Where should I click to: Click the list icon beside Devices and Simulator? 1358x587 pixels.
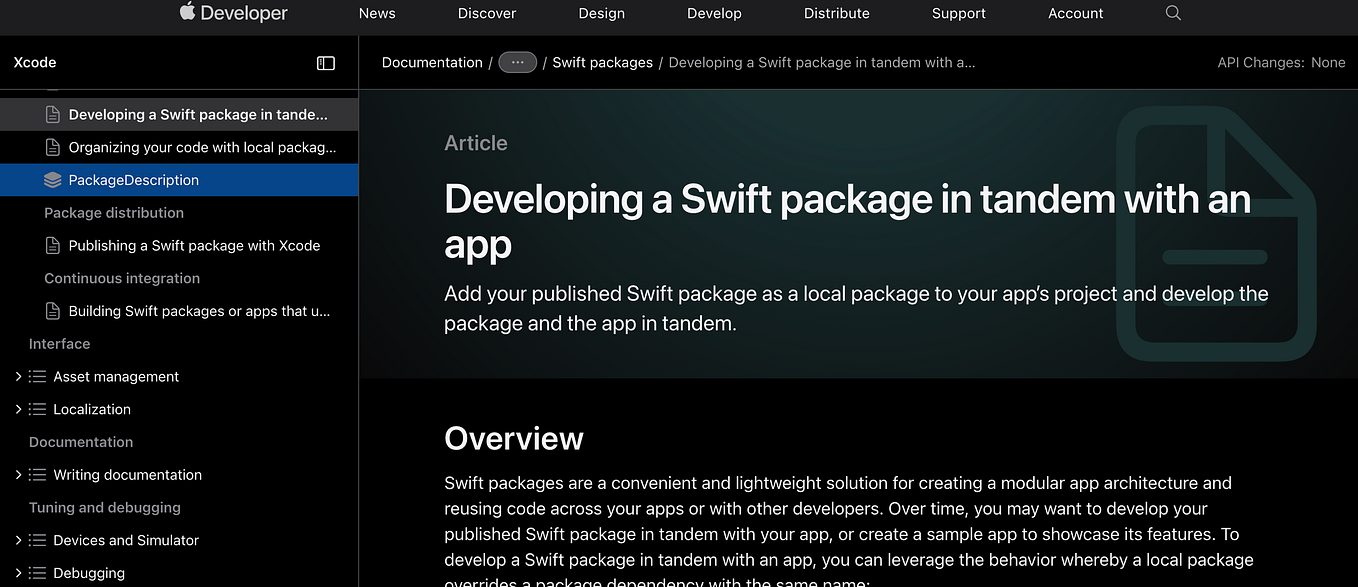37,541
